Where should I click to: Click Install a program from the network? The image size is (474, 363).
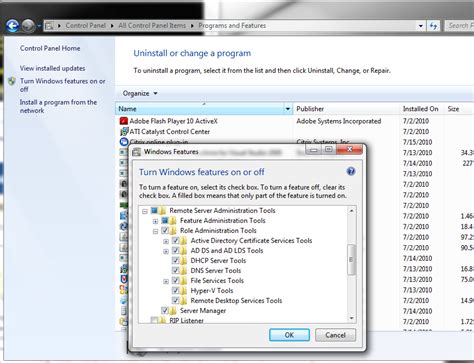58,106
